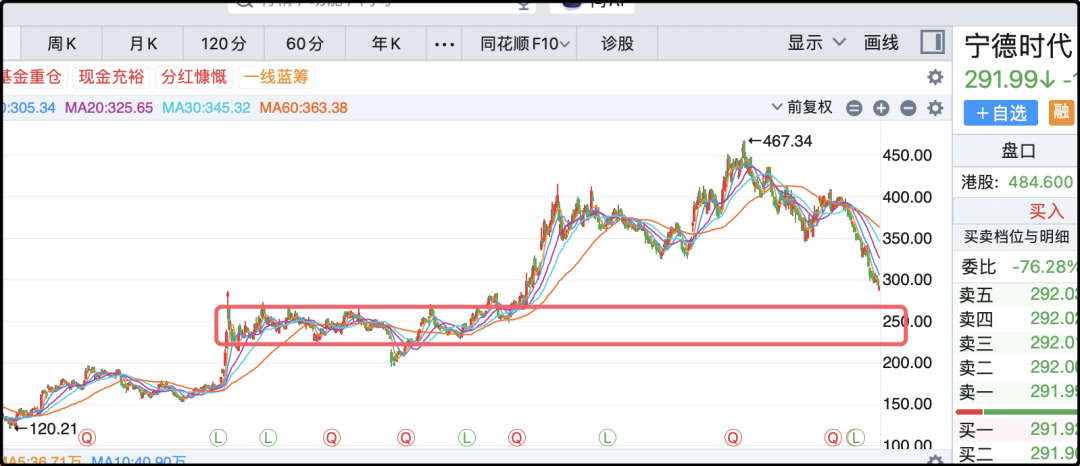Open the 显示 display dropdown

point(816,43)
